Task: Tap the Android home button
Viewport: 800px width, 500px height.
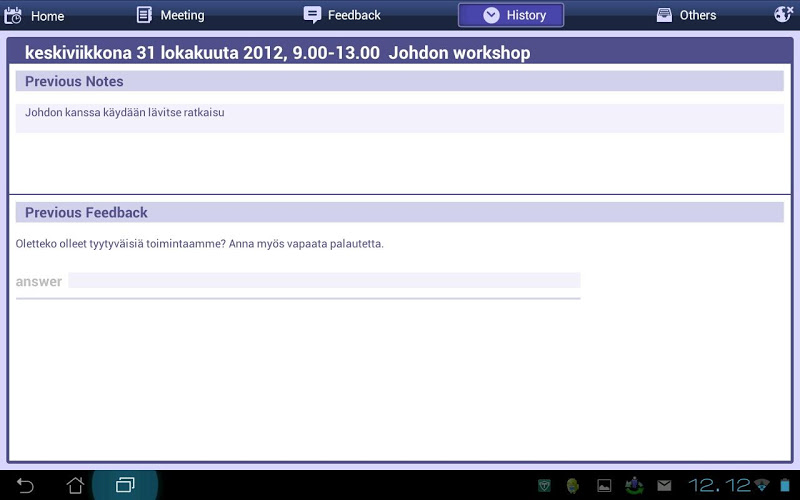Action: click(76, 485)
